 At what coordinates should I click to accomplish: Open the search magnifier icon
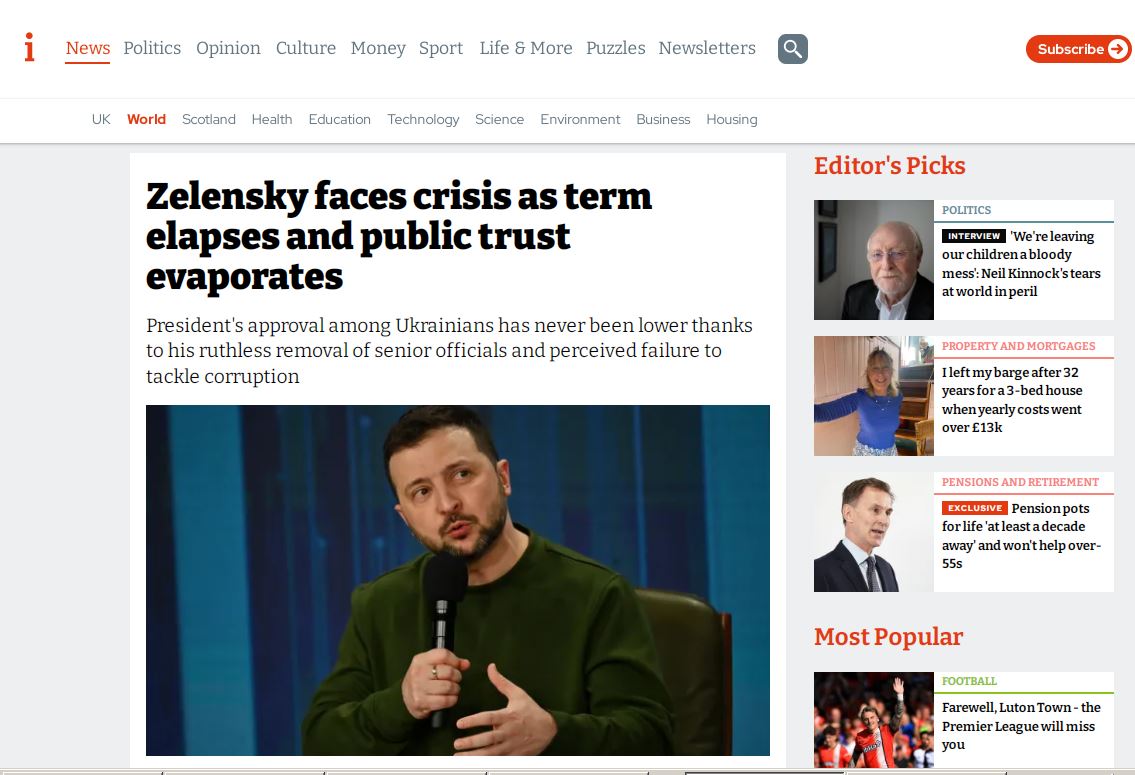pos(793,48)
